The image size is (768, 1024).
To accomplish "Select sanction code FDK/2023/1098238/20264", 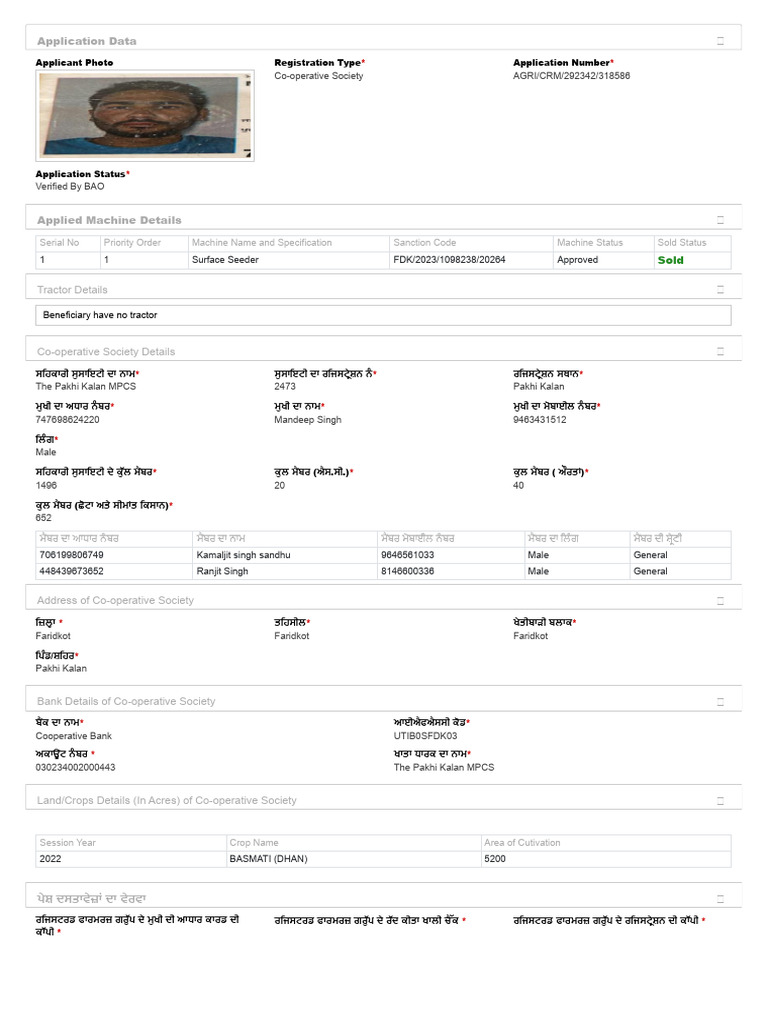I will [x=471, y=260].
